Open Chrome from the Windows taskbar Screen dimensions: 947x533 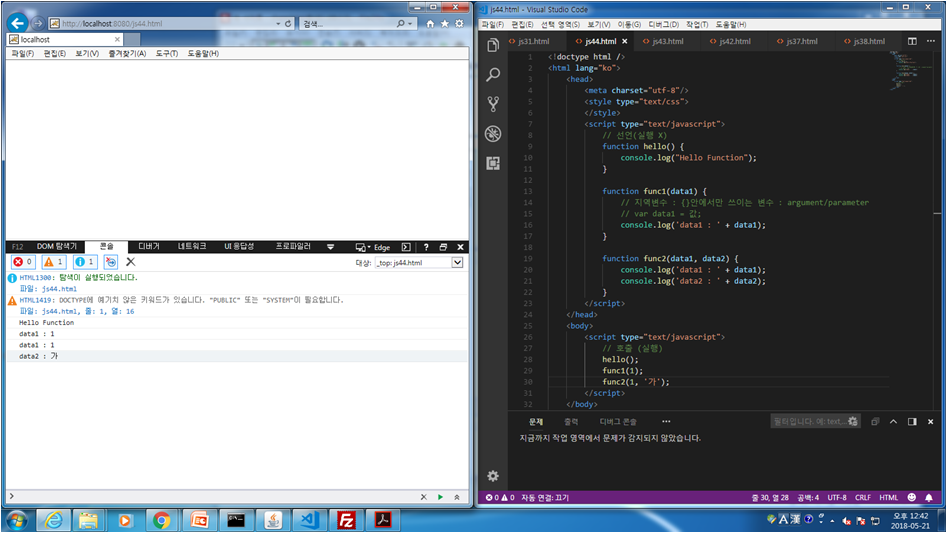(x=161, y=520)
